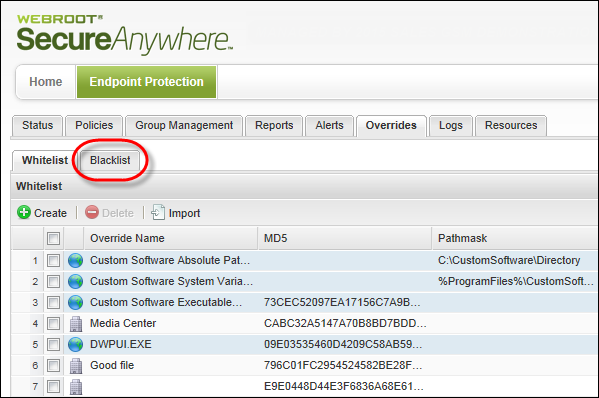Tick the Good file row checkbox
This screenshot has width=599, height=398.
click(x=53, y=366)
